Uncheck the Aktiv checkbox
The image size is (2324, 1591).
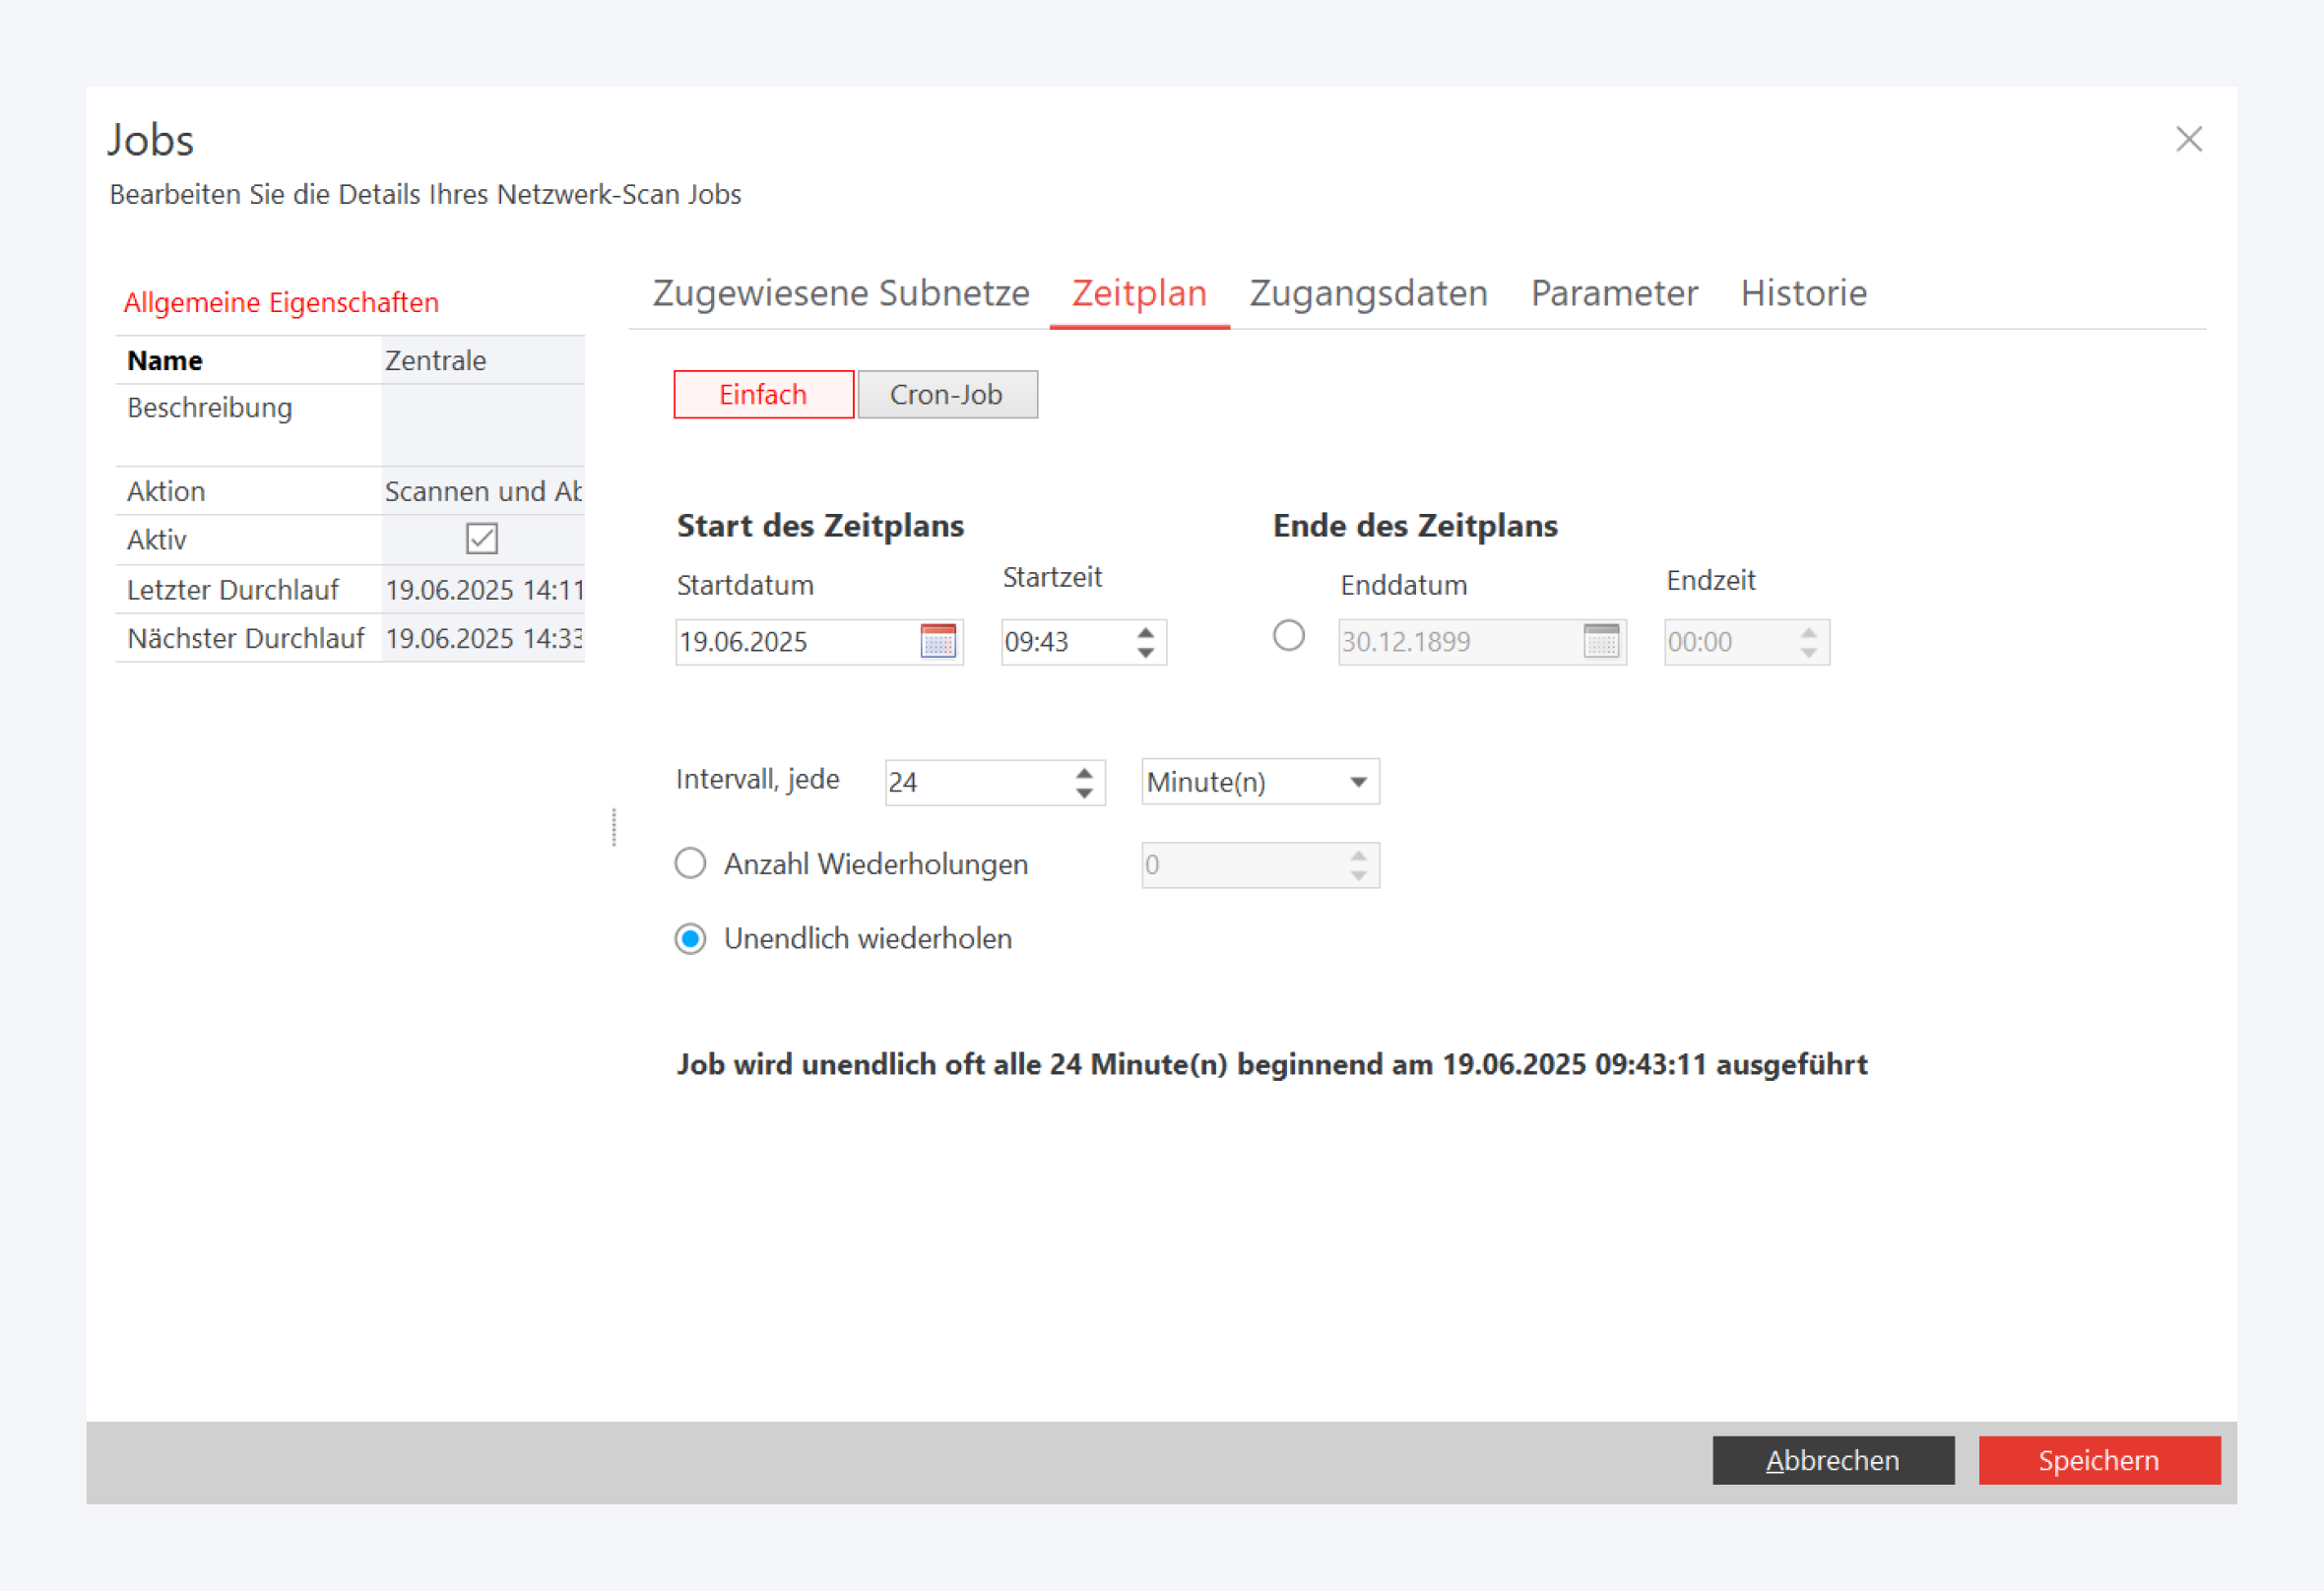tap(481, 539)
